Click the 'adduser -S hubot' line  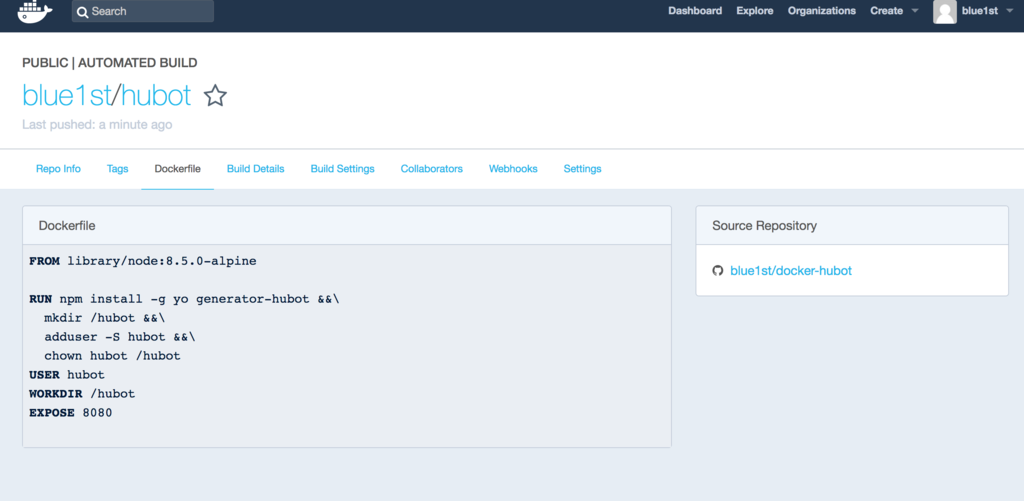(120, 337)
